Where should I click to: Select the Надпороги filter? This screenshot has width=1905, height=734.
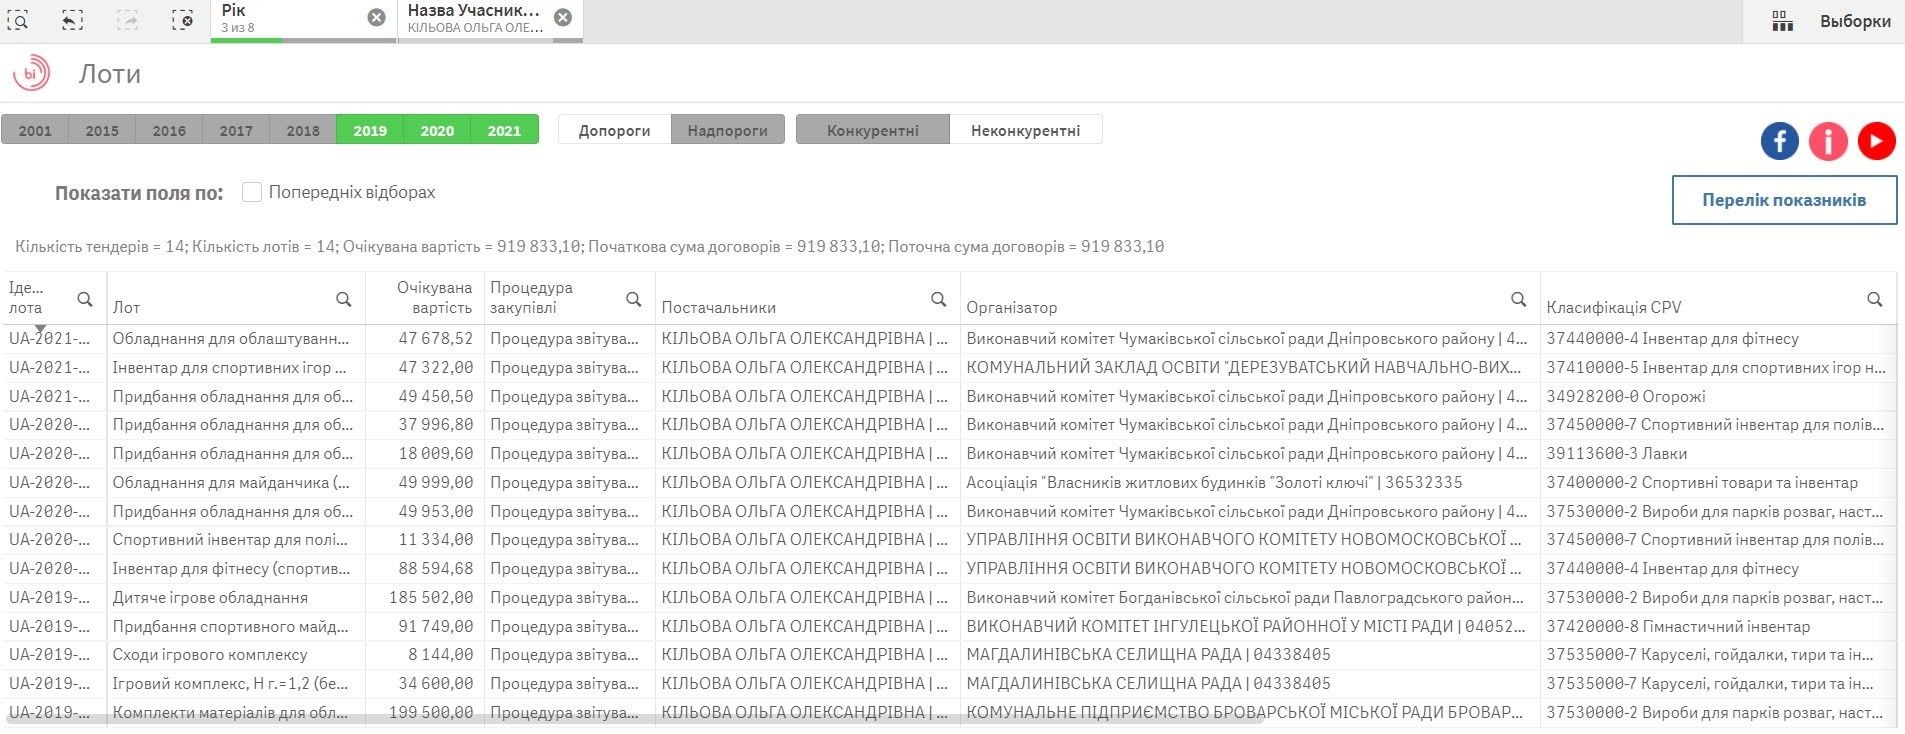click(727, 130)
